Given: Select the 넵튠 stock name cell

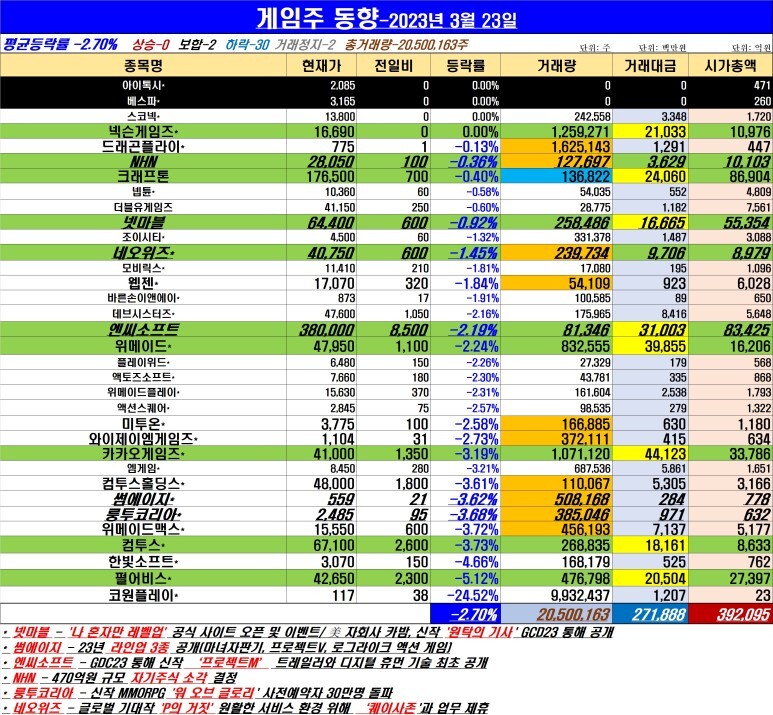Looking at the screenshot, I should click(143, 191).
